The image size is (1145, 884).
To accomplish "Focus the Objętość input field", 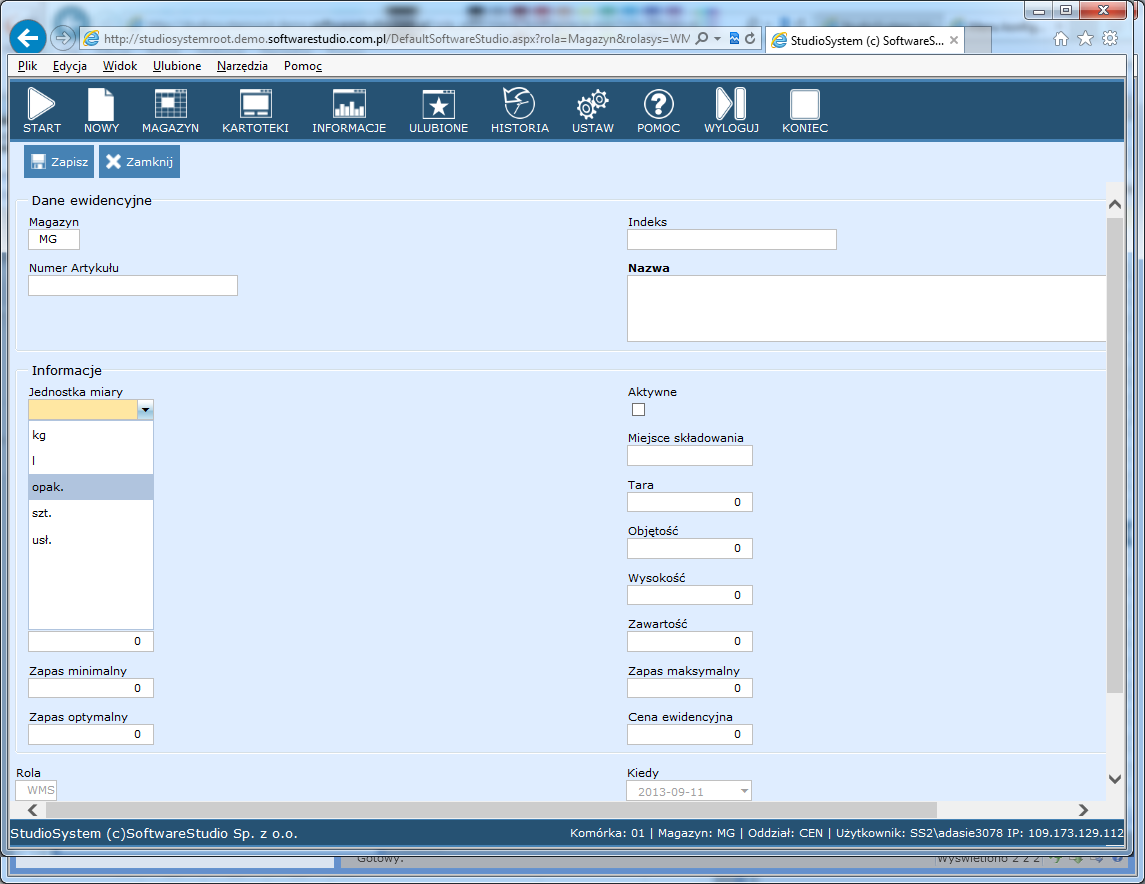I will [x=689, y=548].
